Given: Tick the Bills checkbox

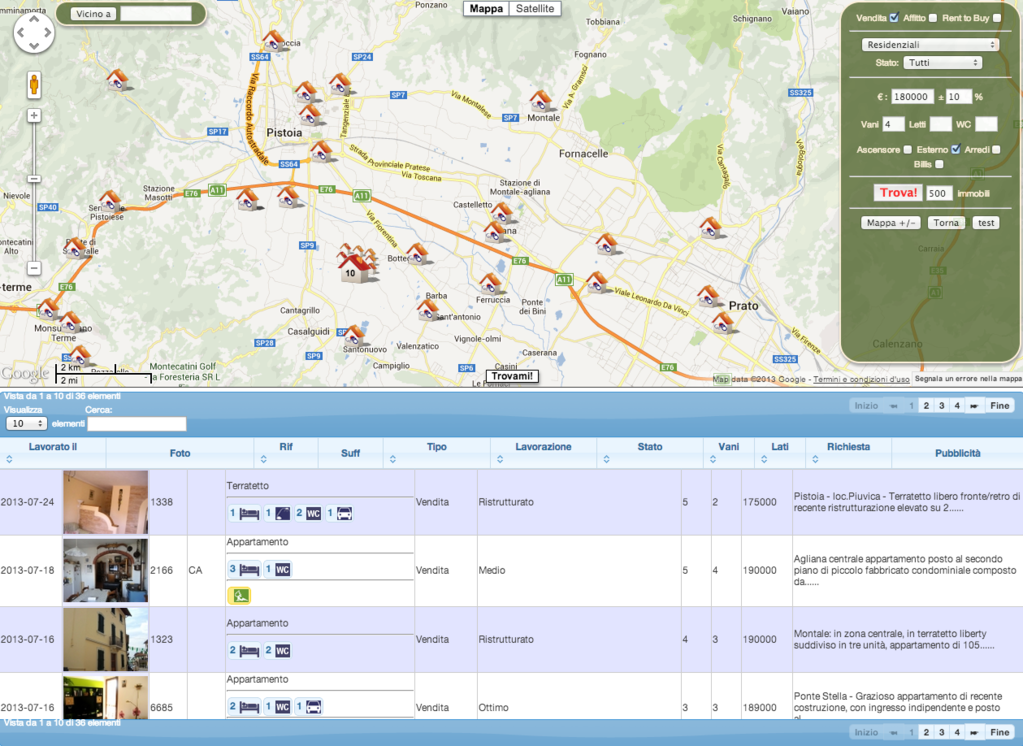Looking at the screenshot, I should (x=939, y=164).
